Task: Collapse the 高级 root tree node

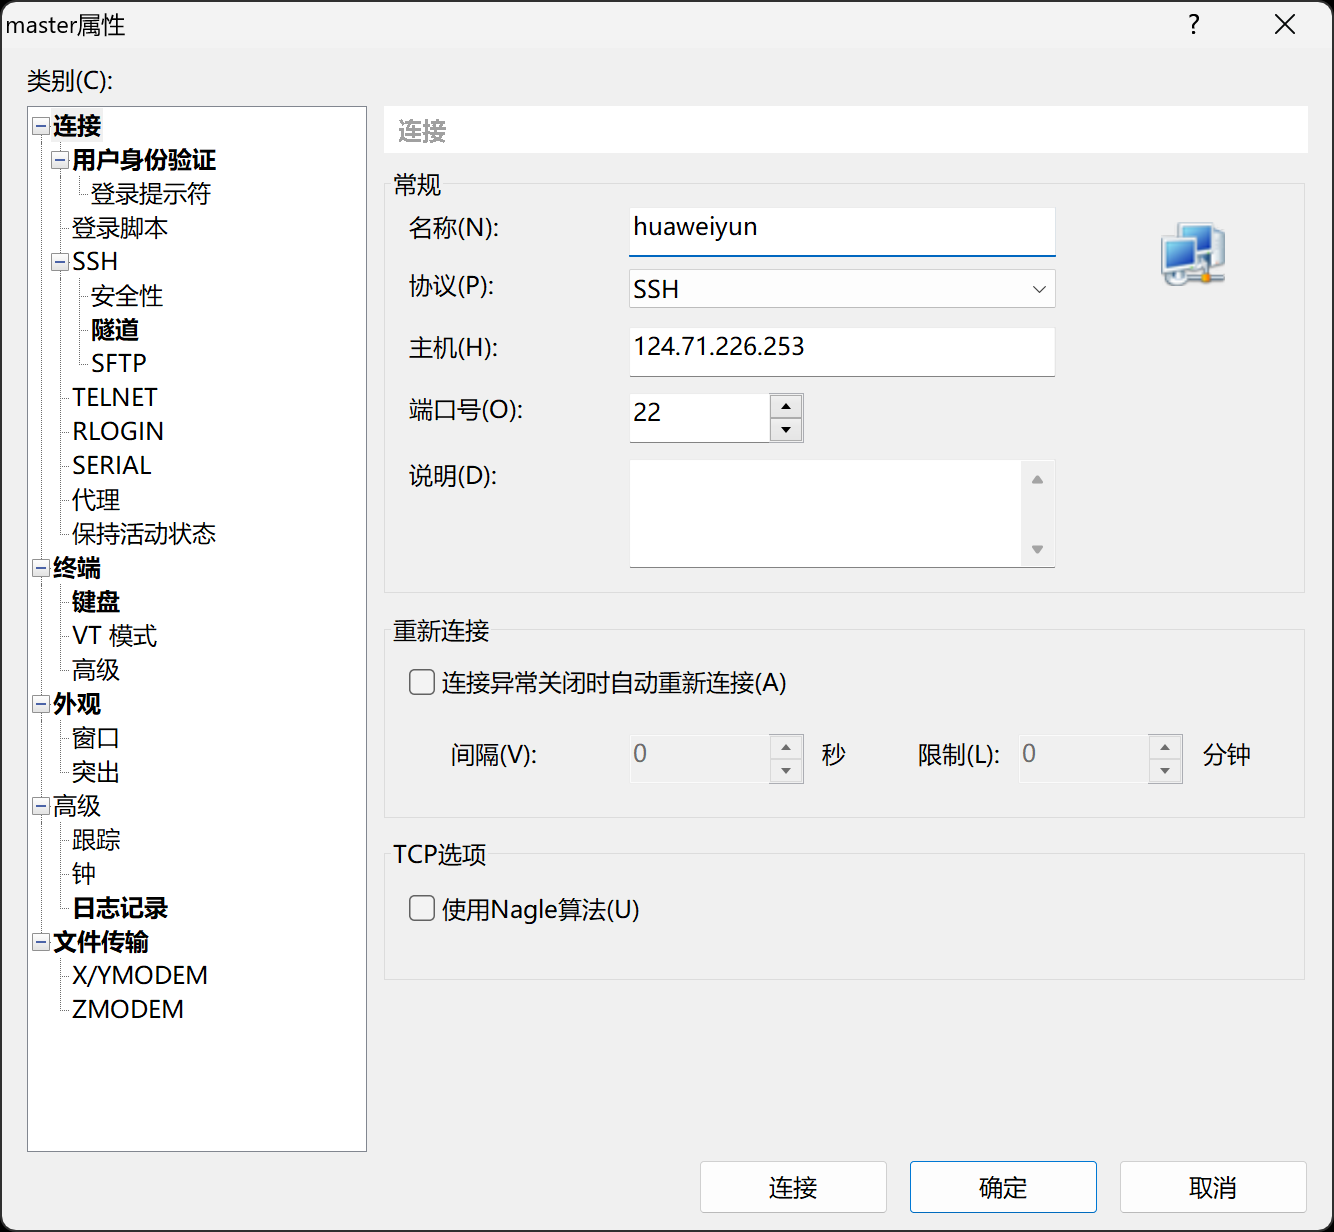Action: (x=41, y=806)
